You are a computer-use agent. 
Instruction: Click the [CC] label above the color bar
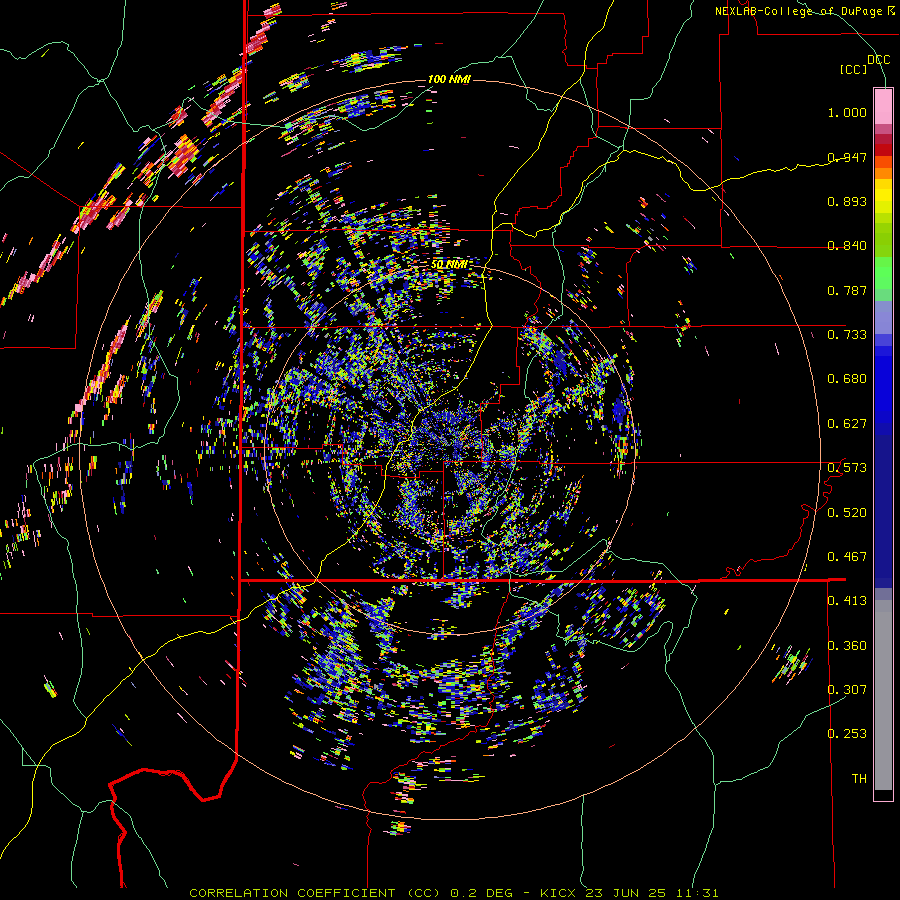pos(854,69)
